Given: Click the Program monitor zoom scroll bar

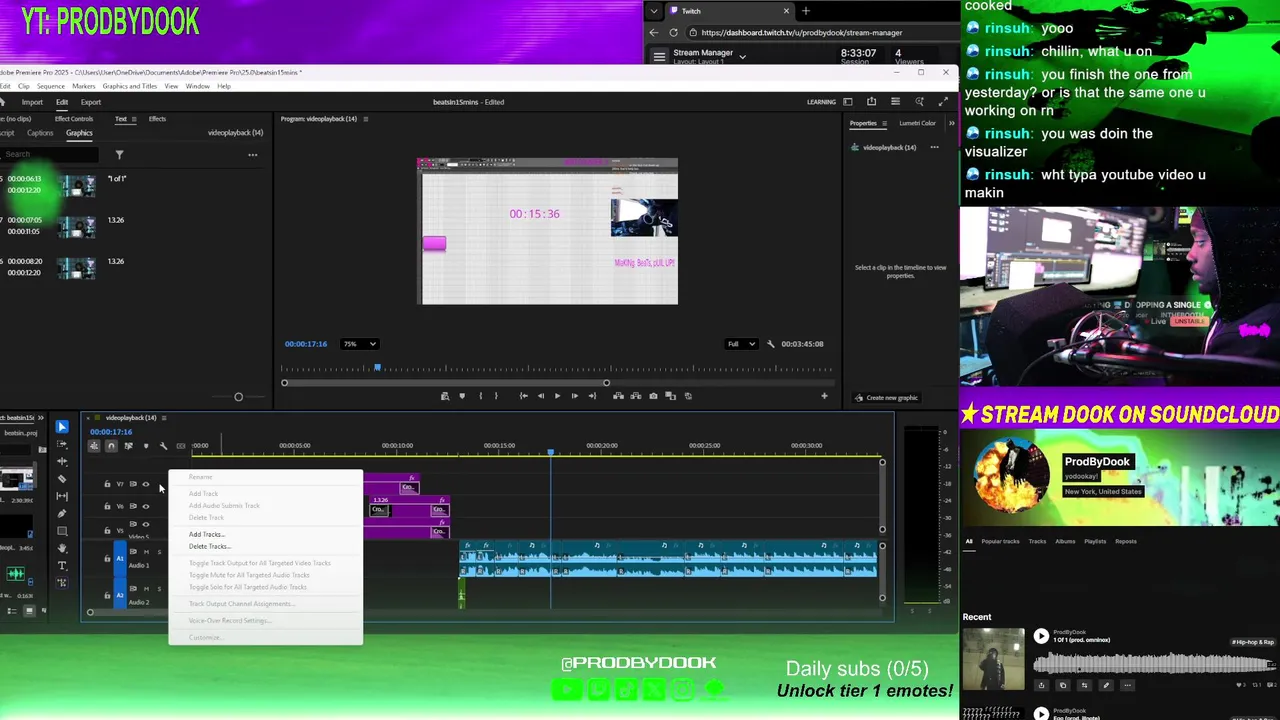Looking at the screenshot, I should pos(445,383).
